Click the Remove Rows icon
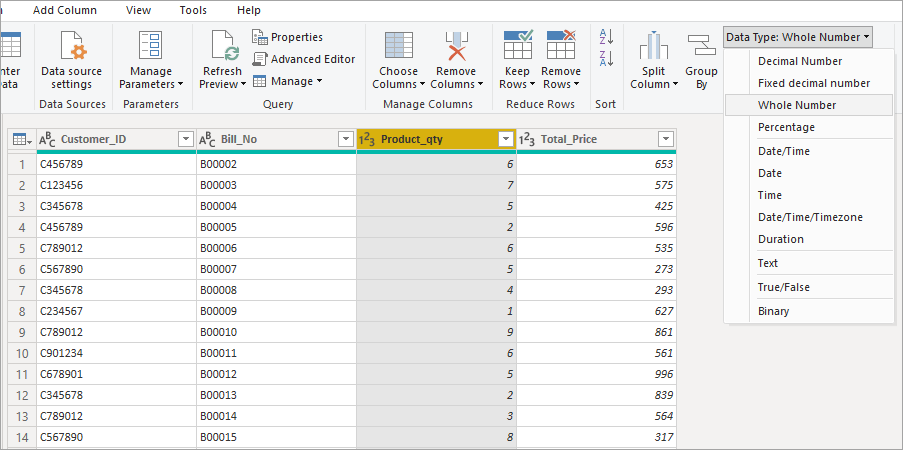 pyautogui.click(x=561, y=45)
